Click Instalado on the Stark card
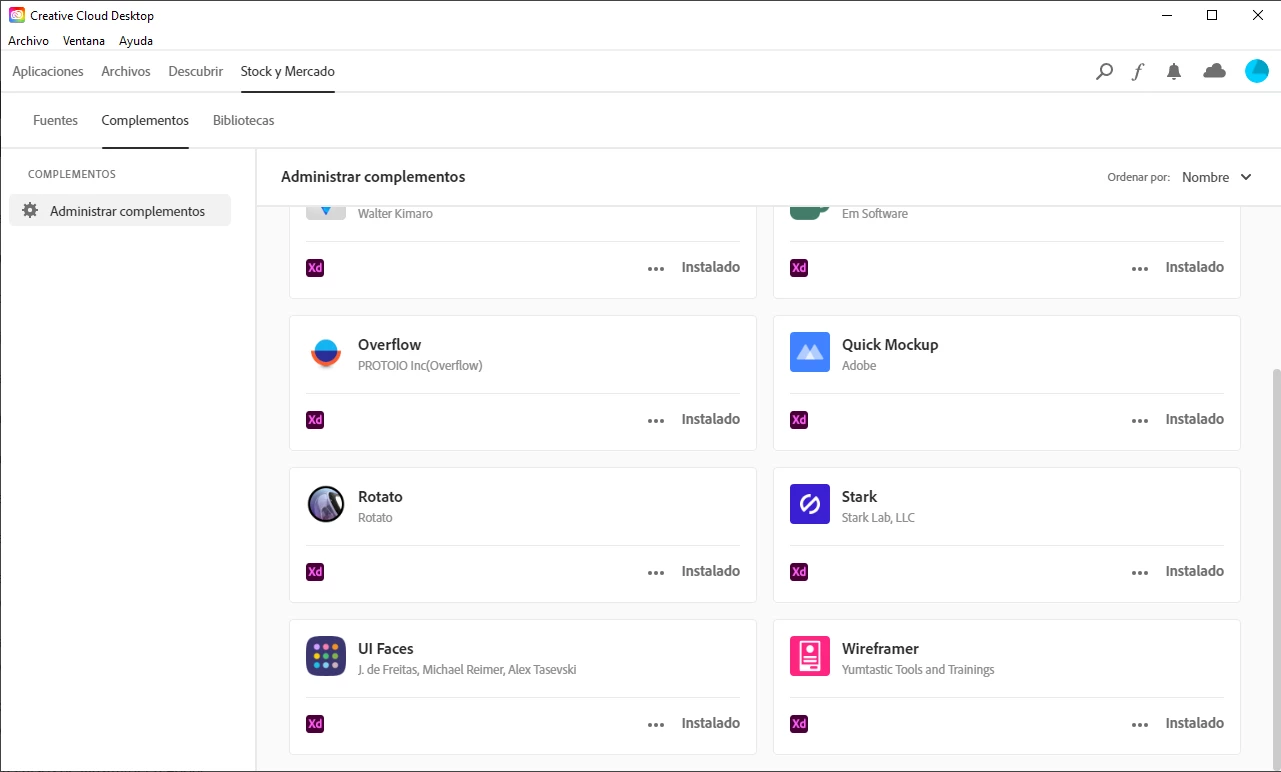 pos(1195,571)
